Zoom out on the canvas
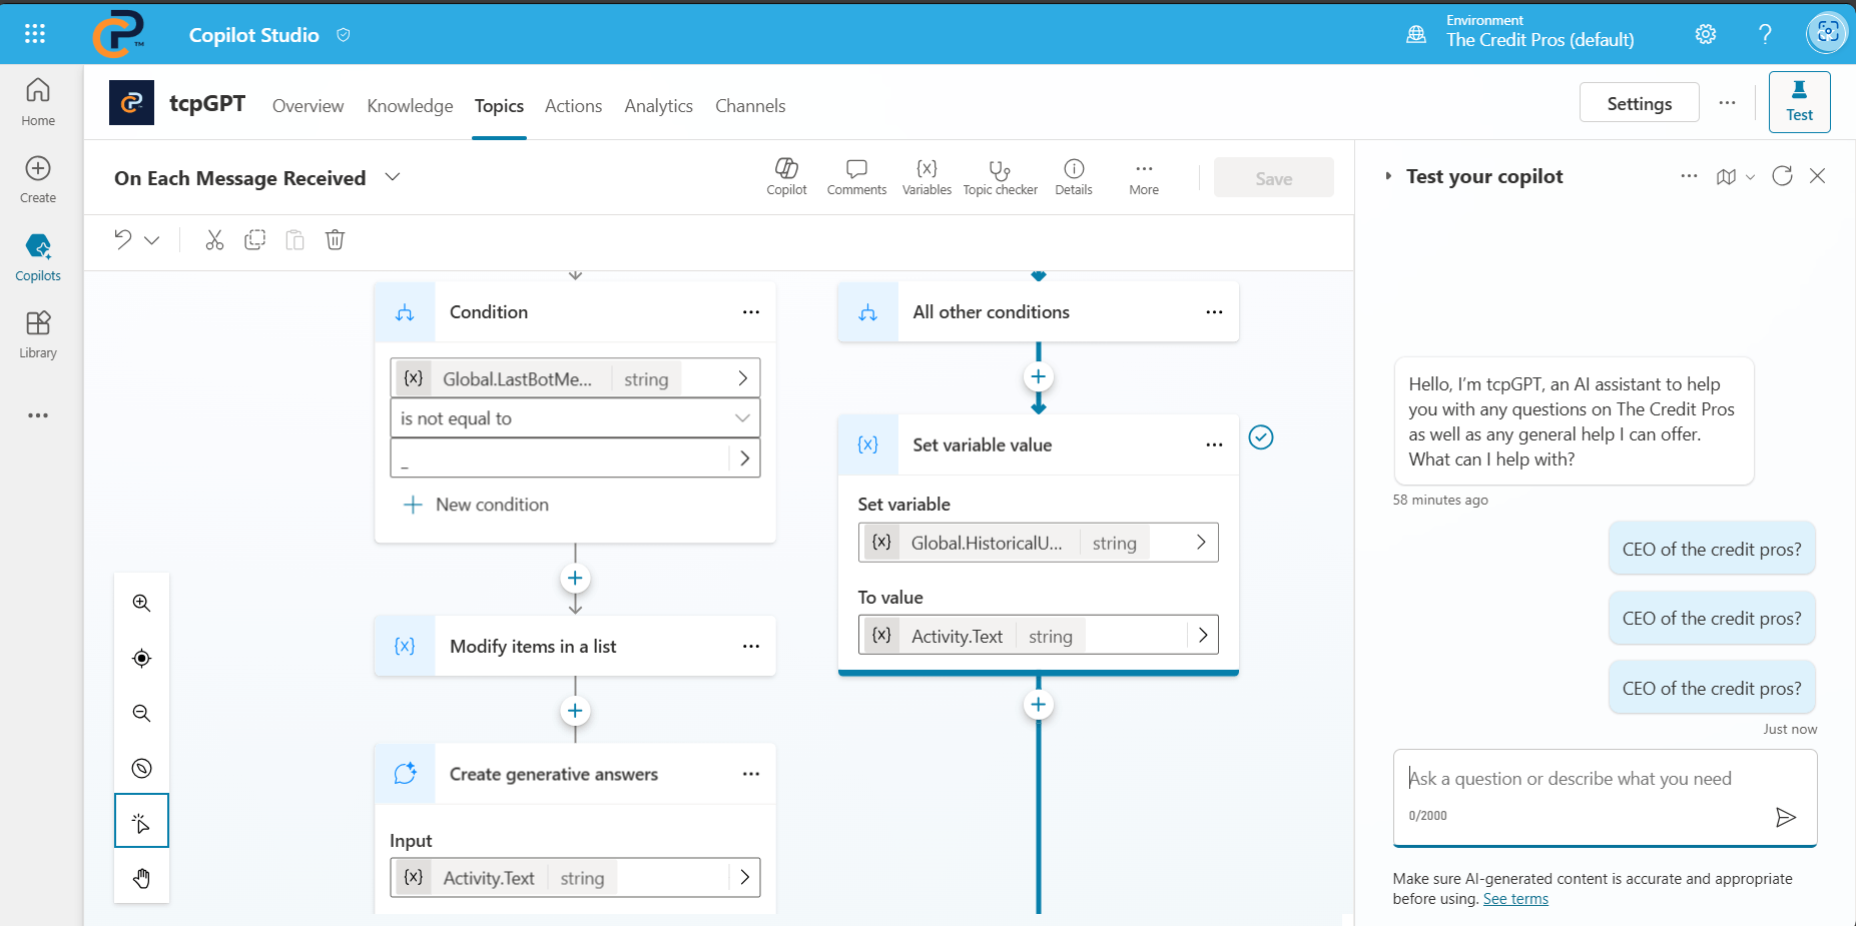This screenshot has height=926, width=1856. coord(142,713)
